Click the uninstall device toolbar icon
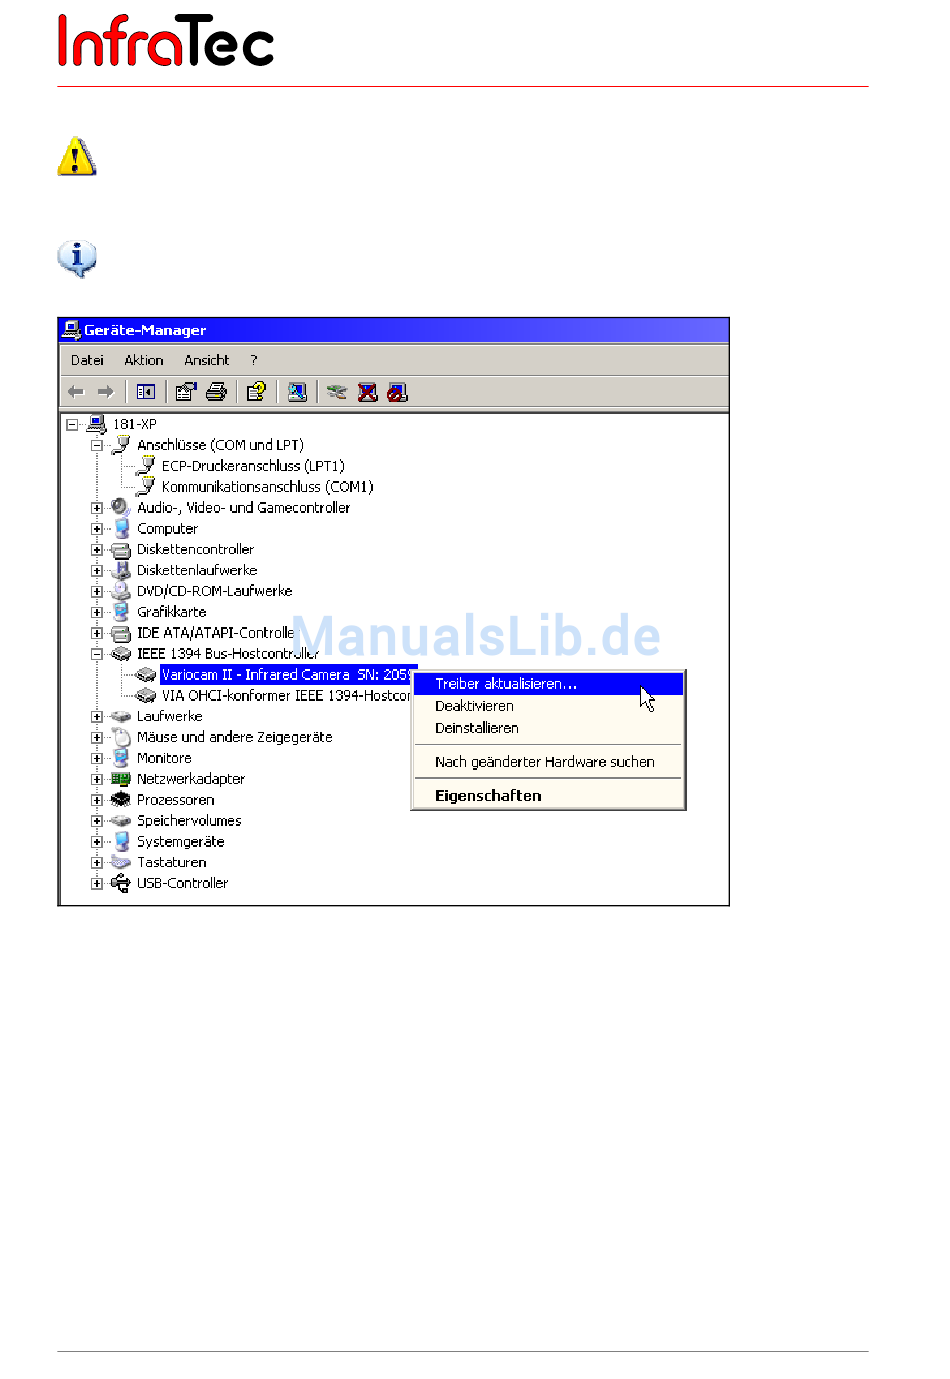The image size is (950, 1379). [368, 392]
